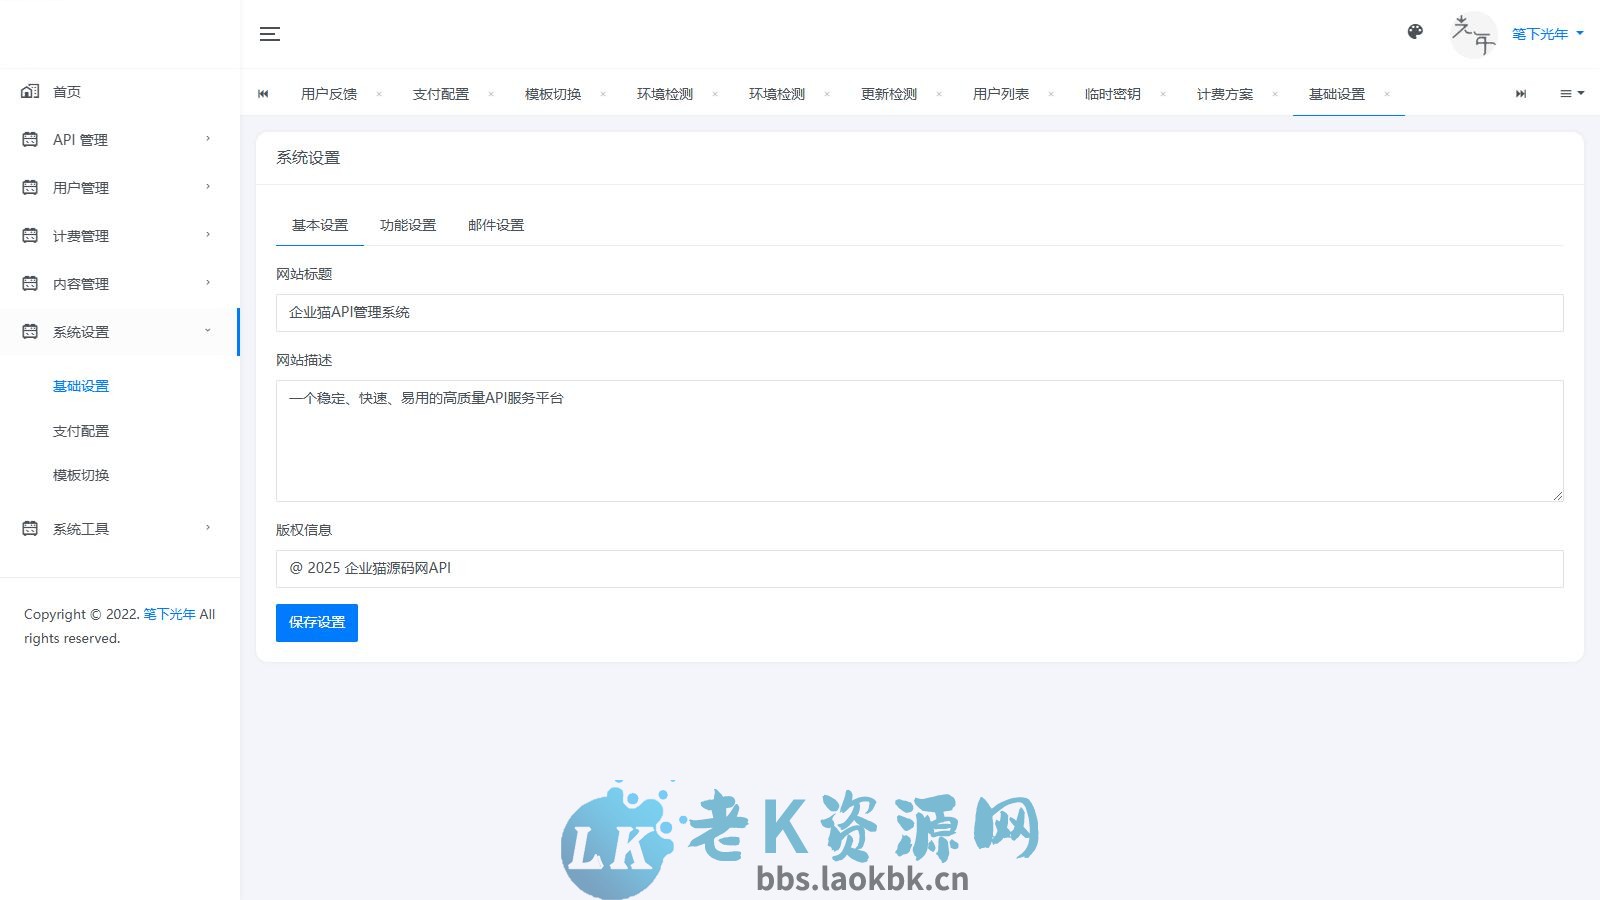Close the 用户反馈 tab
The height and width of the screenshot is (900, 1600).
379,93
